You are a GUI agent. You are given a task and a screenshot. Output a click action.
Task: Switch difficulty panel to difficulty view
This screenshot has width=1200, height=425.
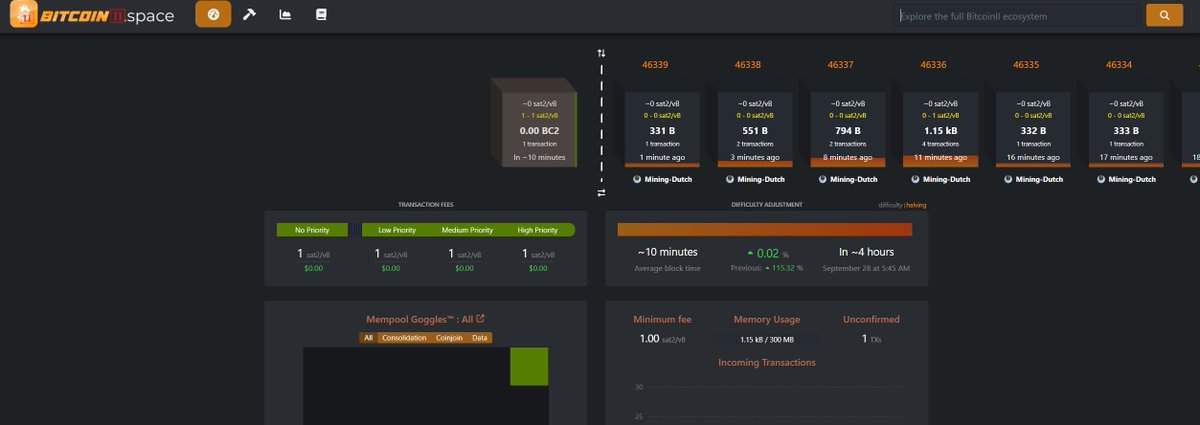(x=890, y=205)
